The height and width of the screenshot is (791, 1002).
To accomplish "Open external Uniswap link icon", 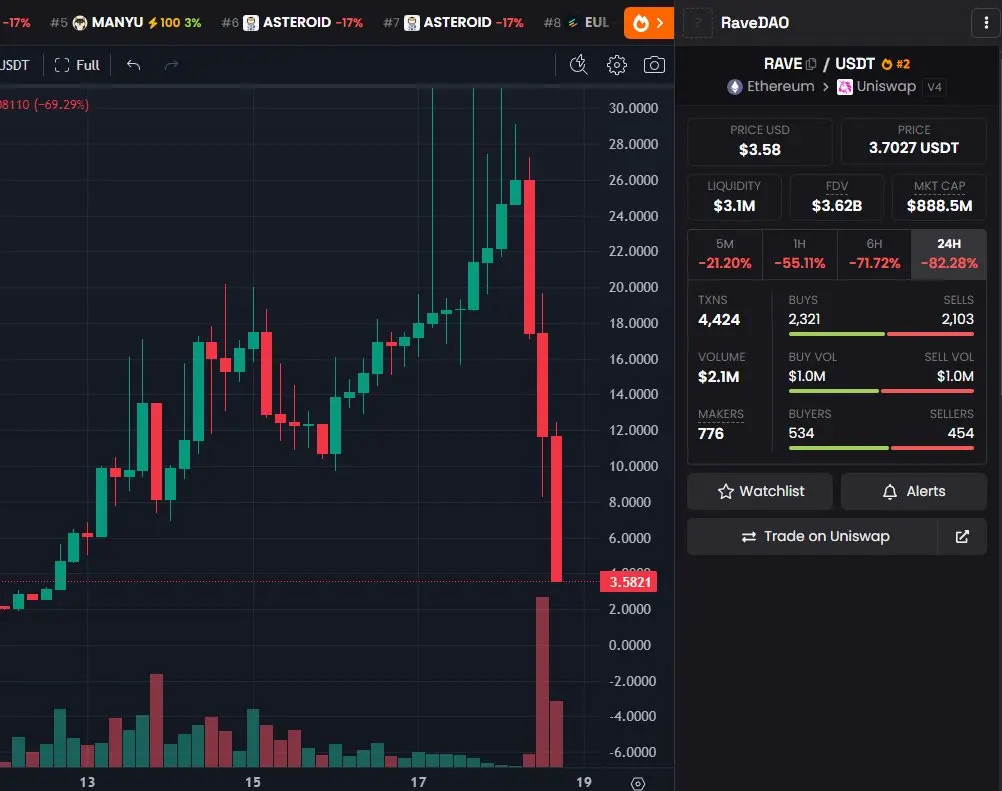I will tap(962, 537).
